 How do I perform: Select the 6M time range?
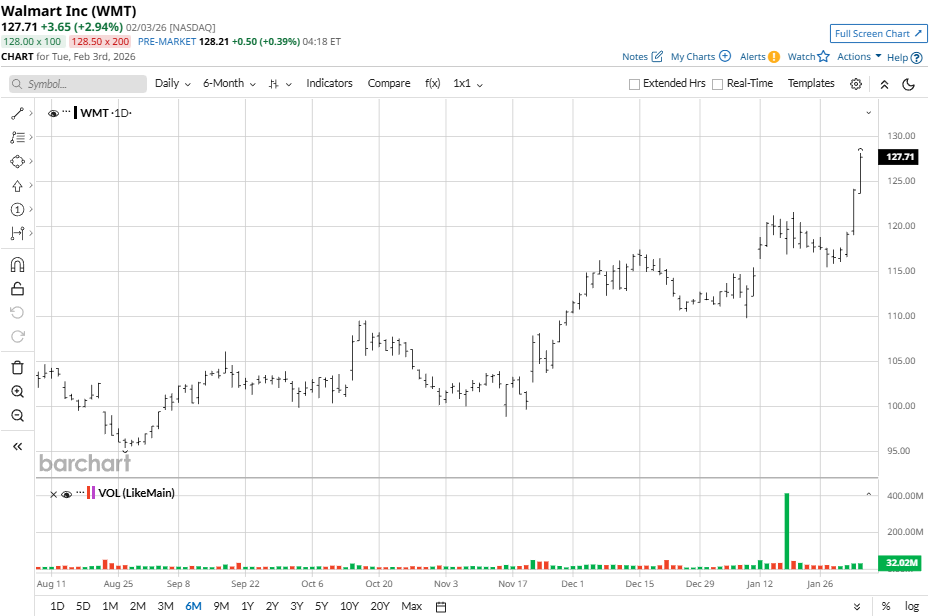(193, 606)
